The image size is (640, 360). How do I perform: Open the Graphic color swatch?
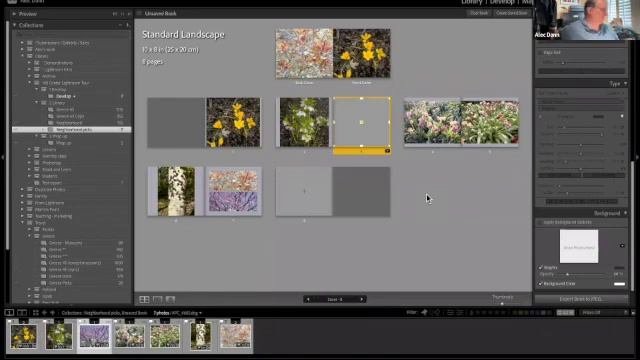coord(619,268)
